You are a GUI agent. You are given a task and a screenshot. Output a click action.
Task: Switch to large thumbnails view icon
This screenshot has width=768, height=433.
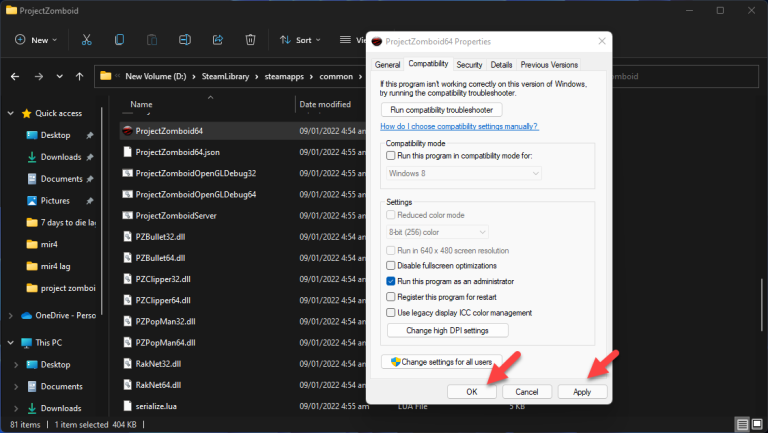(x=757, y=424)
